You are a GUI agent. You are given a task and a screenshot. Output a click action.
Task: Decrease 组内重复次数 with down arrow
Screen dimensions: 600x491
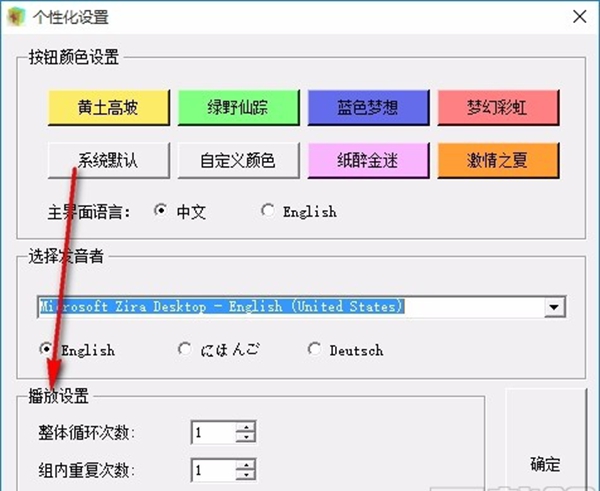coord(246,475)
